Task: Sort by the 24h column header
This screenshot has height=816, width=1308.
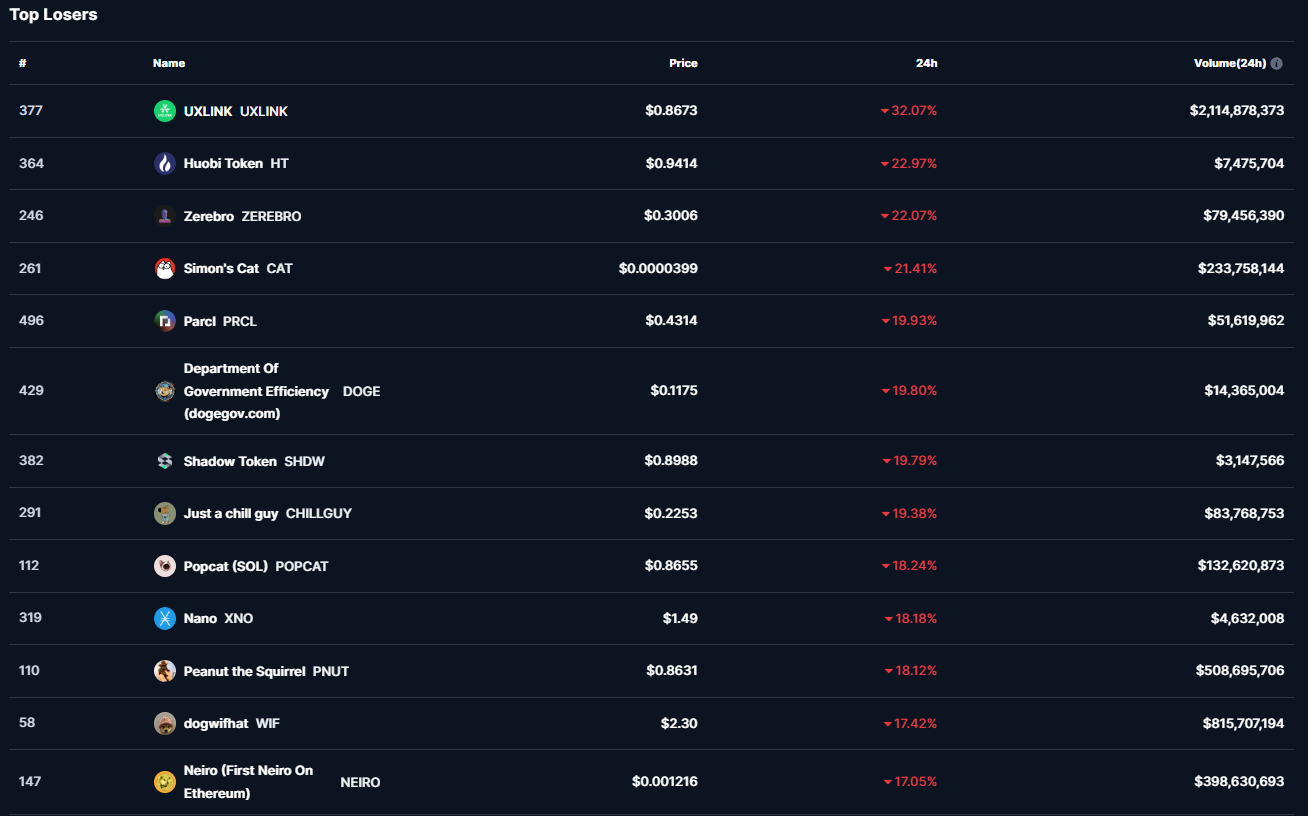Action: pos(926,63)
